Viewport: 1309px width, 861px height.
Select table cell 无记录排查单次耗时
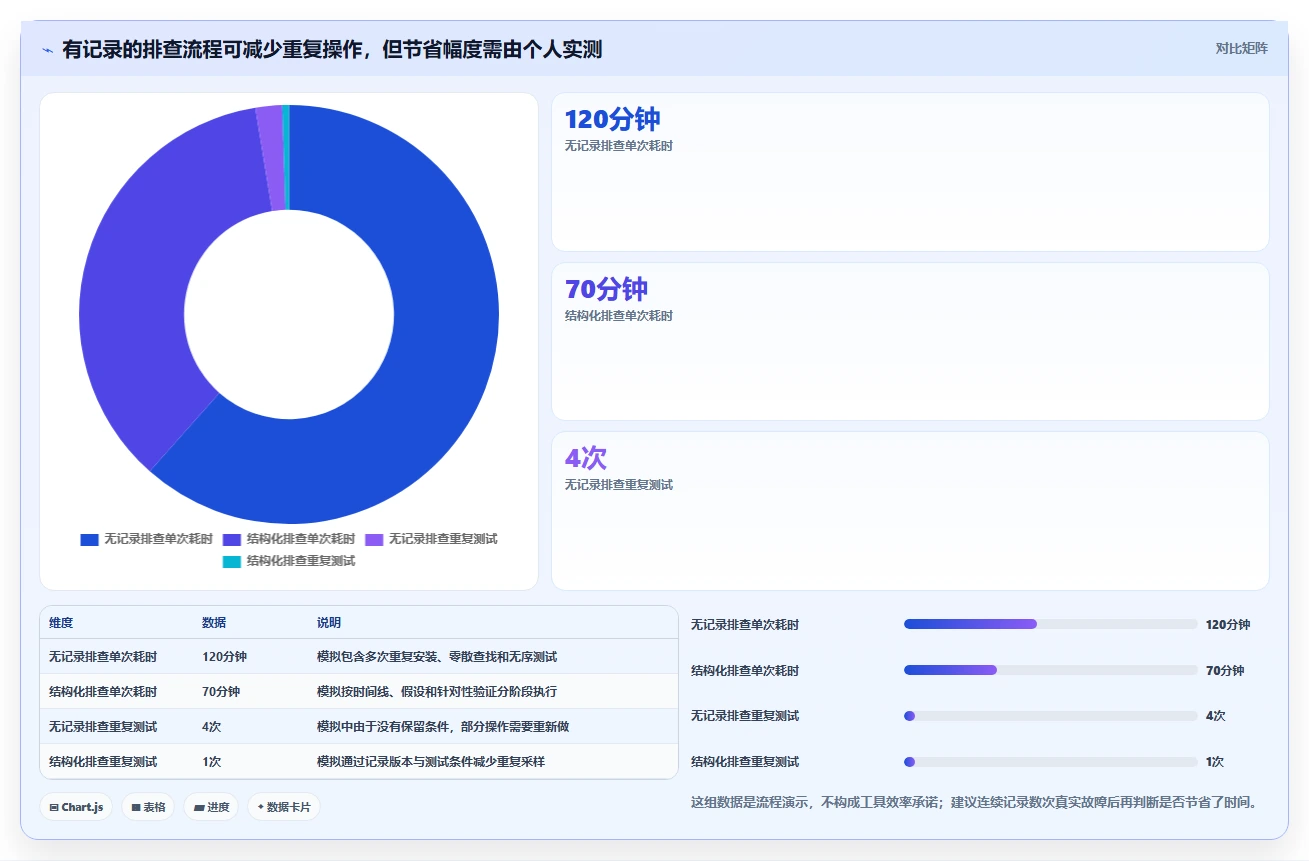point(103,657)
